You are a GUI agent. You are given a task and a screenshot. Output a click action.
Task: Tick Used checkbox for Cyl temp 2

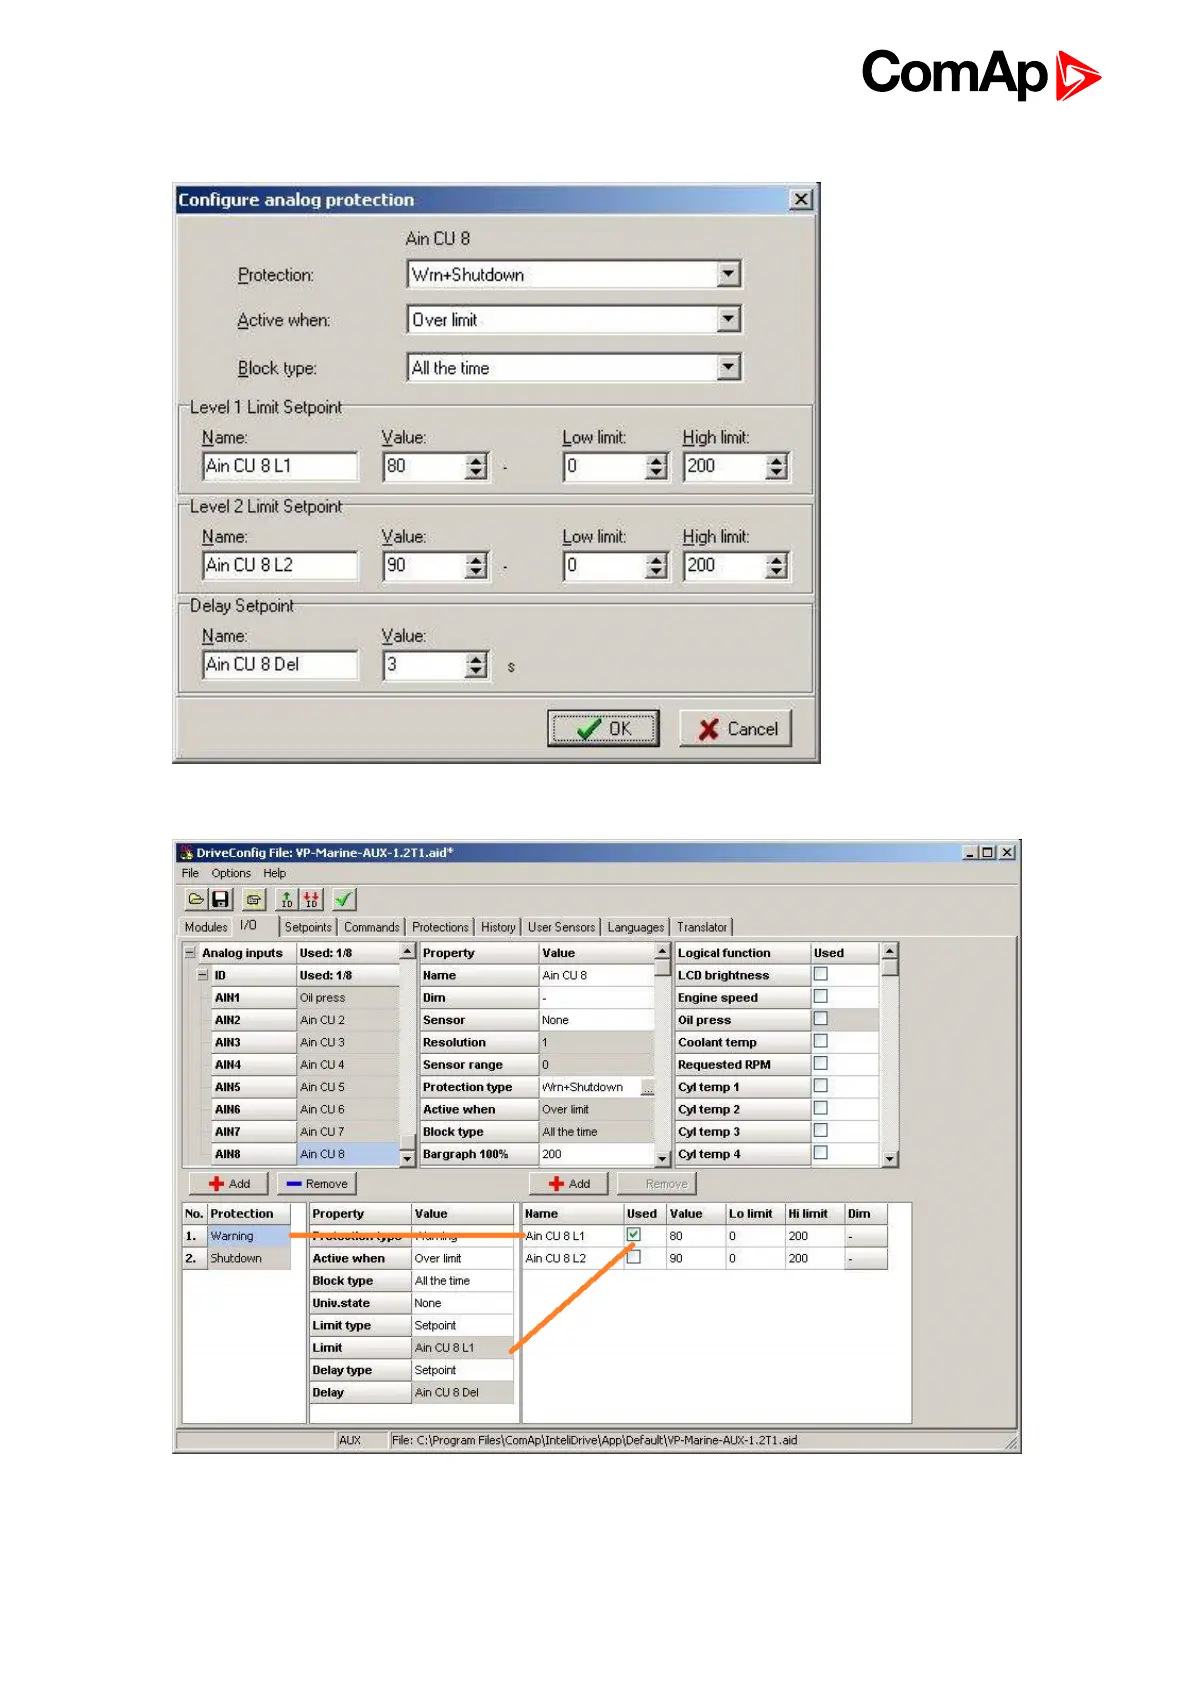coord(820,1108)
